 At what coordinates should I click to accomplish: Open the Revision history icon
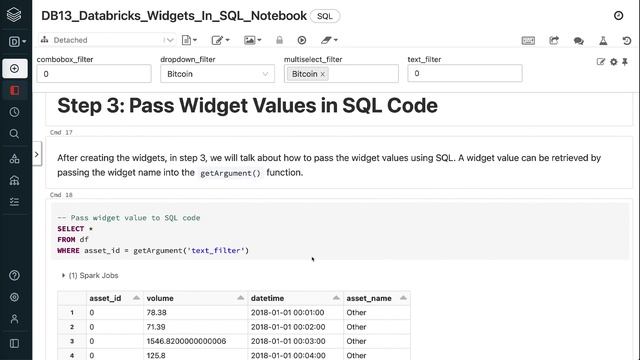tap(627, 40)
